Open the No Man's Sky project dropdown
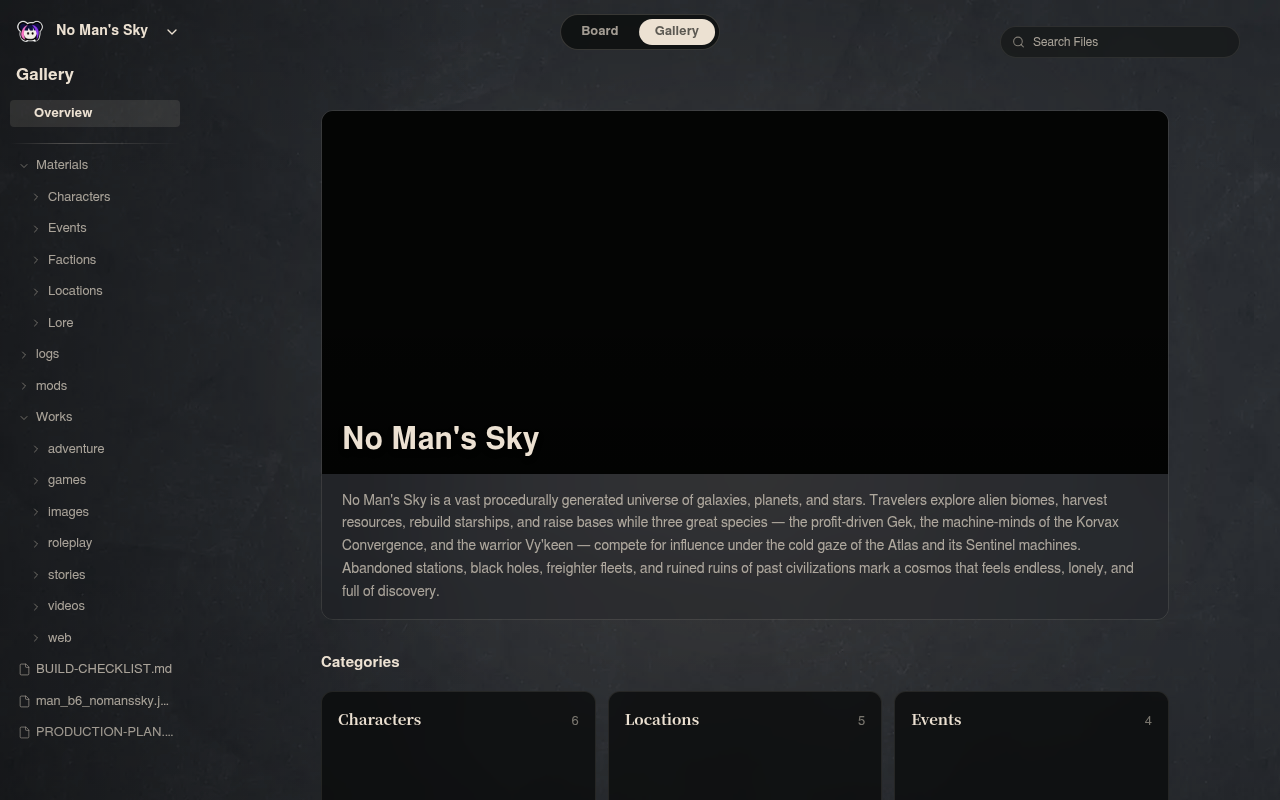This screenshot has height=800, width=1280. click(x=171, y=31)
